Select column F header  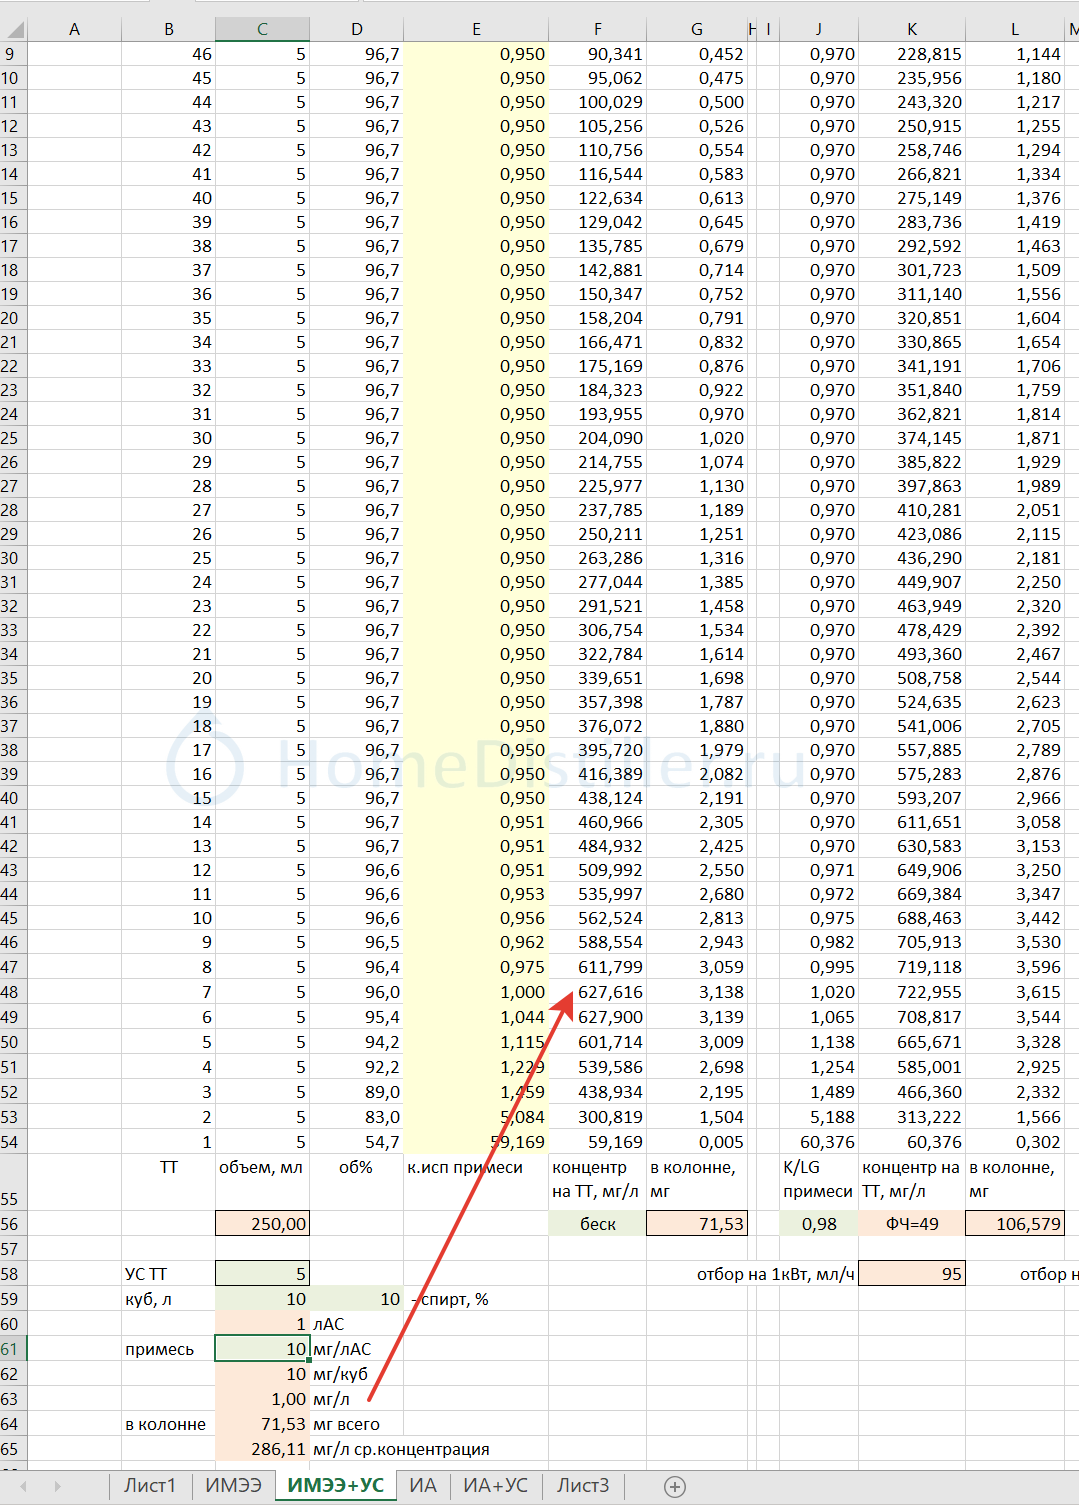point(597,29)
